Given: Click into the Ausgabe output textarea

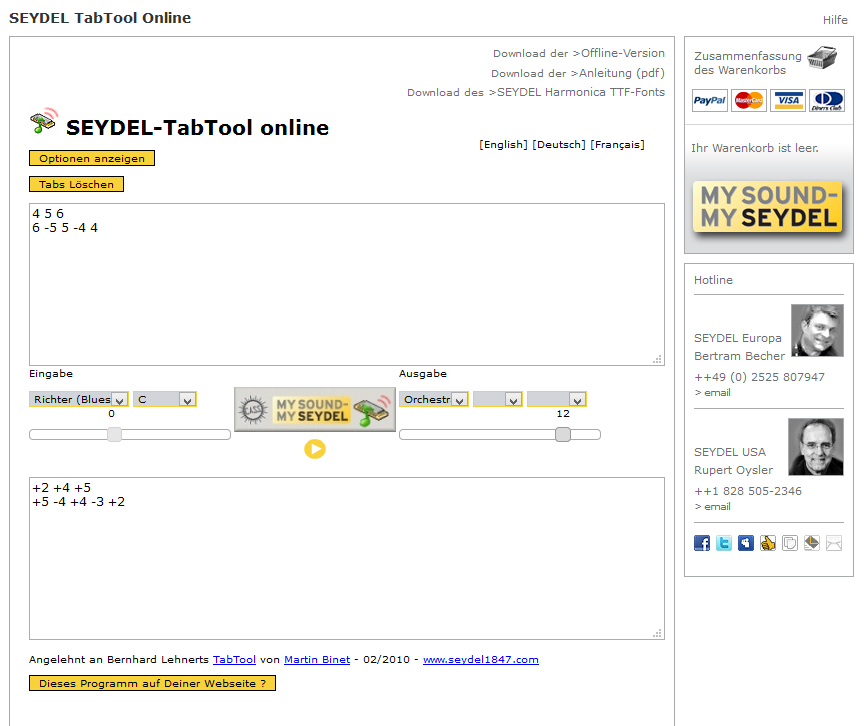Looking at the screenshot, I should coord(347,558).
